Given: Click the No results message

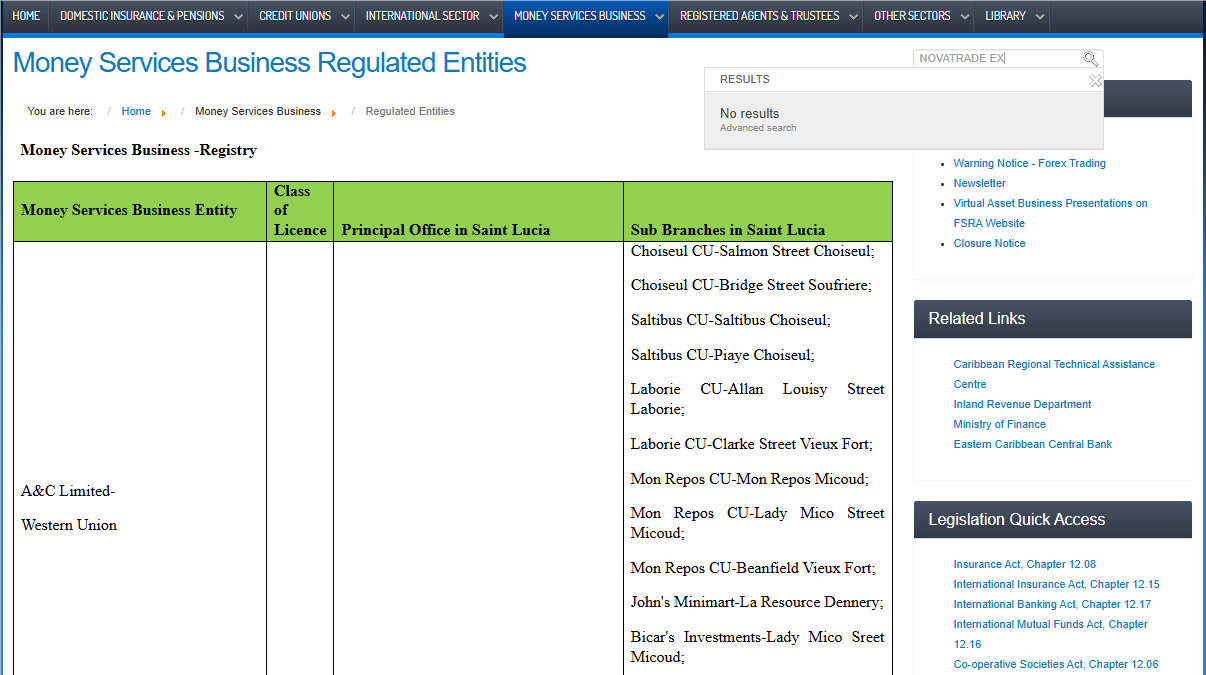Looking at the screenshot, I should click(x=749, y=113).
